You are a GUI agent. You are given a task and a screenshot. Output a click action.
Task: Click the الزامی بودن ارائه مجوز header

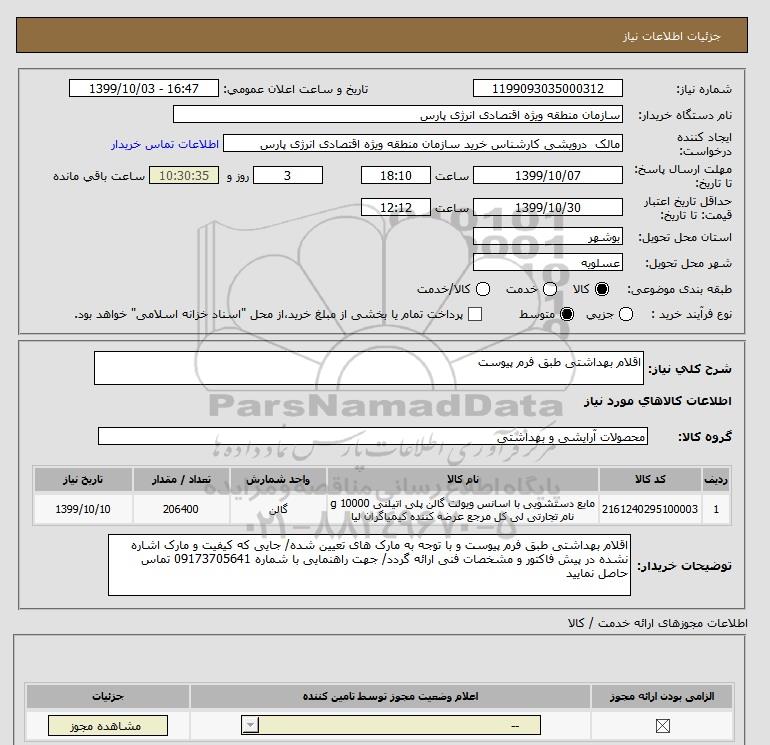[662, 696]
